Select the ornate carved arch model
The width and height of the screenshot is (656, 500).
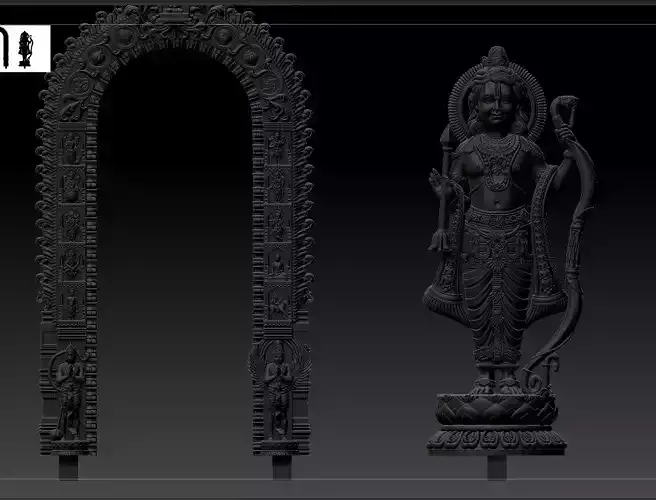(x=175, y=243)
